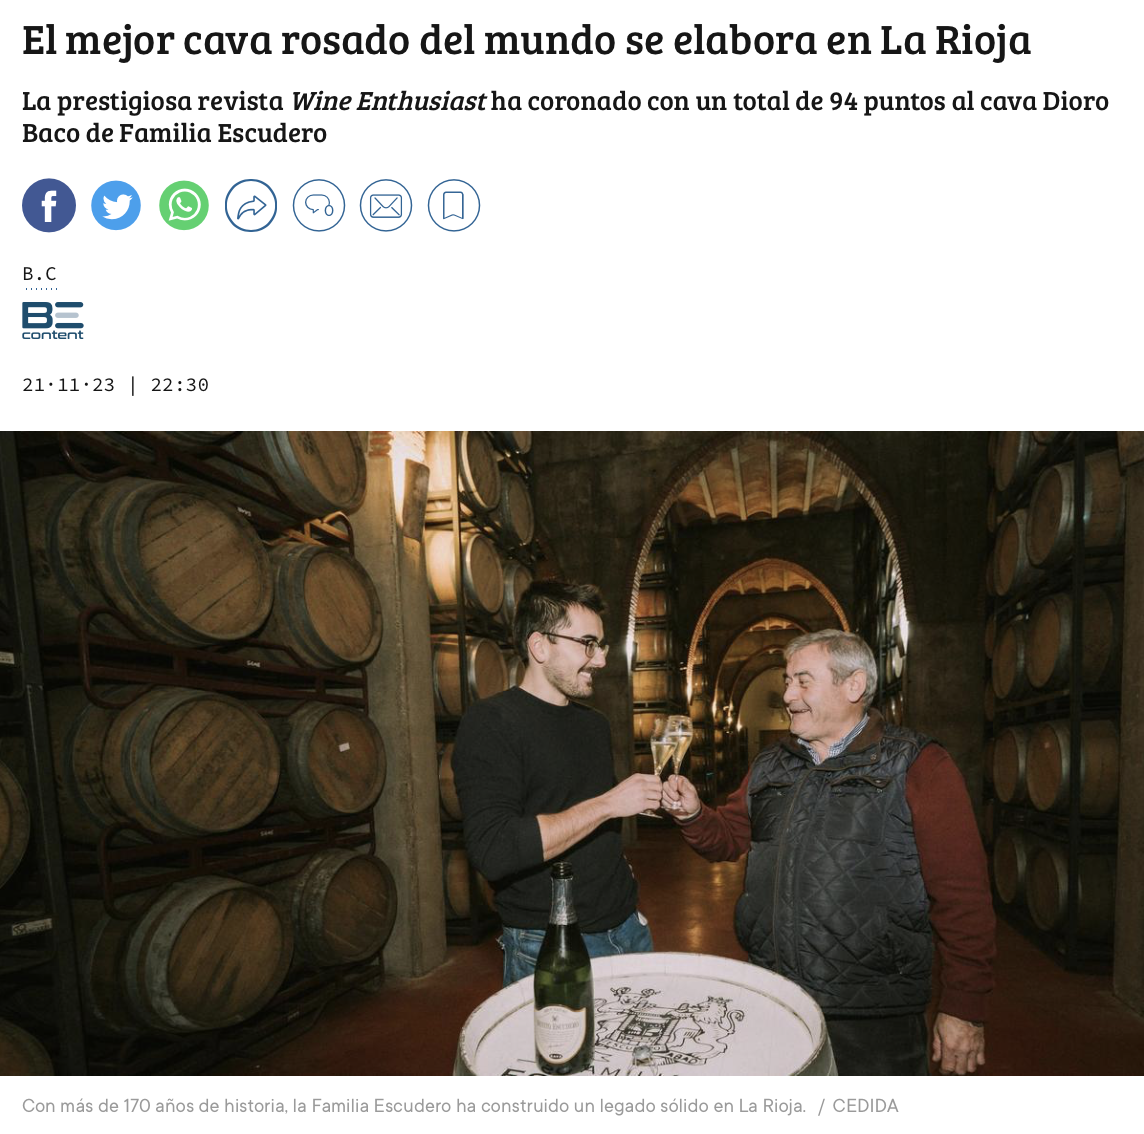Click the publication time 22:30
Screen dimensions: 1144x1134
(x=179, y=385)
